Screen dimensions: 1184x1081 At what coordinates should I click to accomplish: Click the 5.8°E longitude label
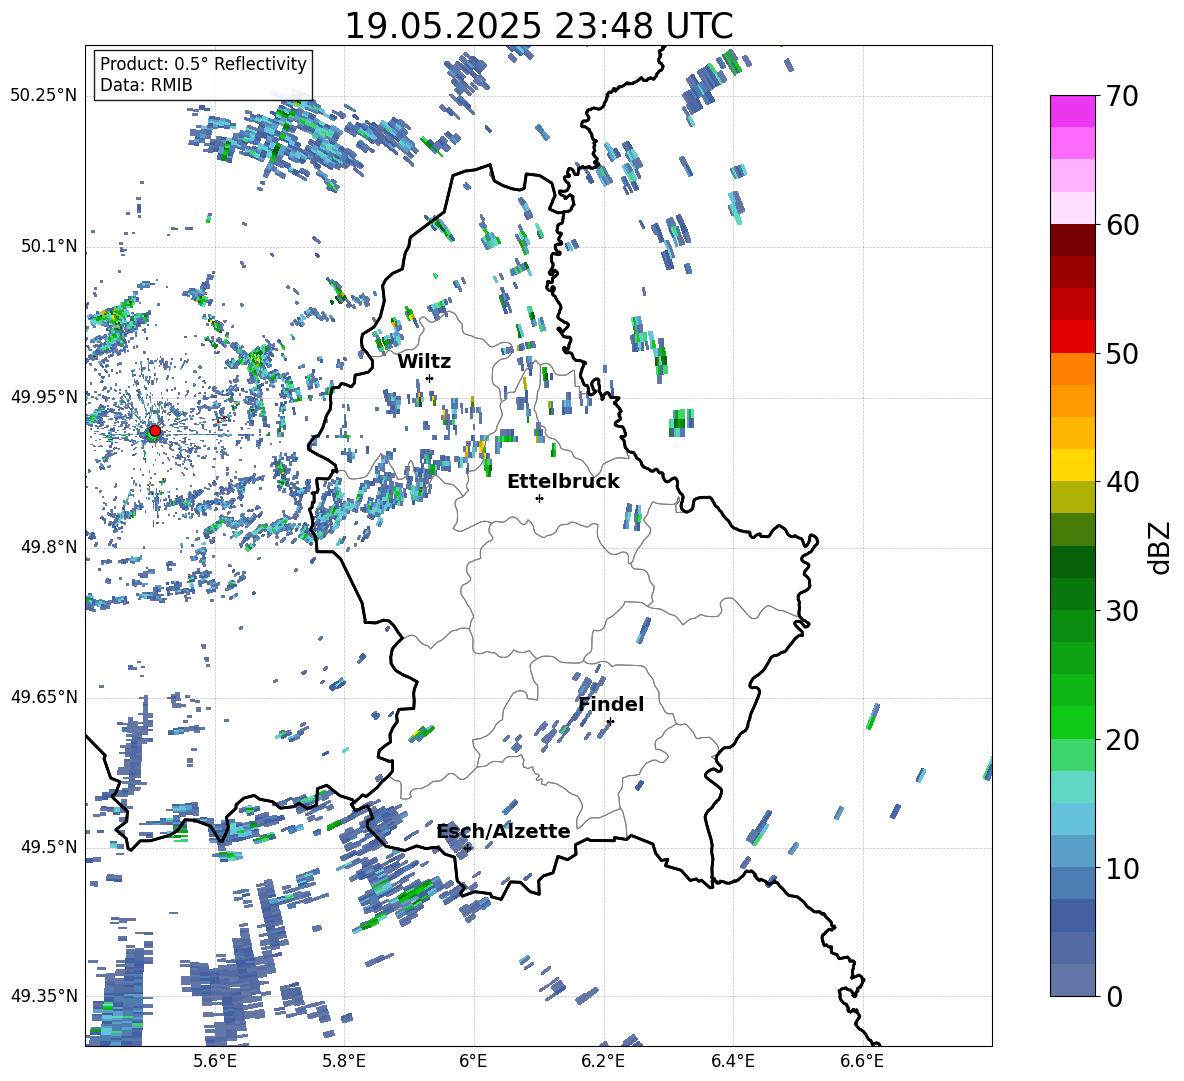344,1061
